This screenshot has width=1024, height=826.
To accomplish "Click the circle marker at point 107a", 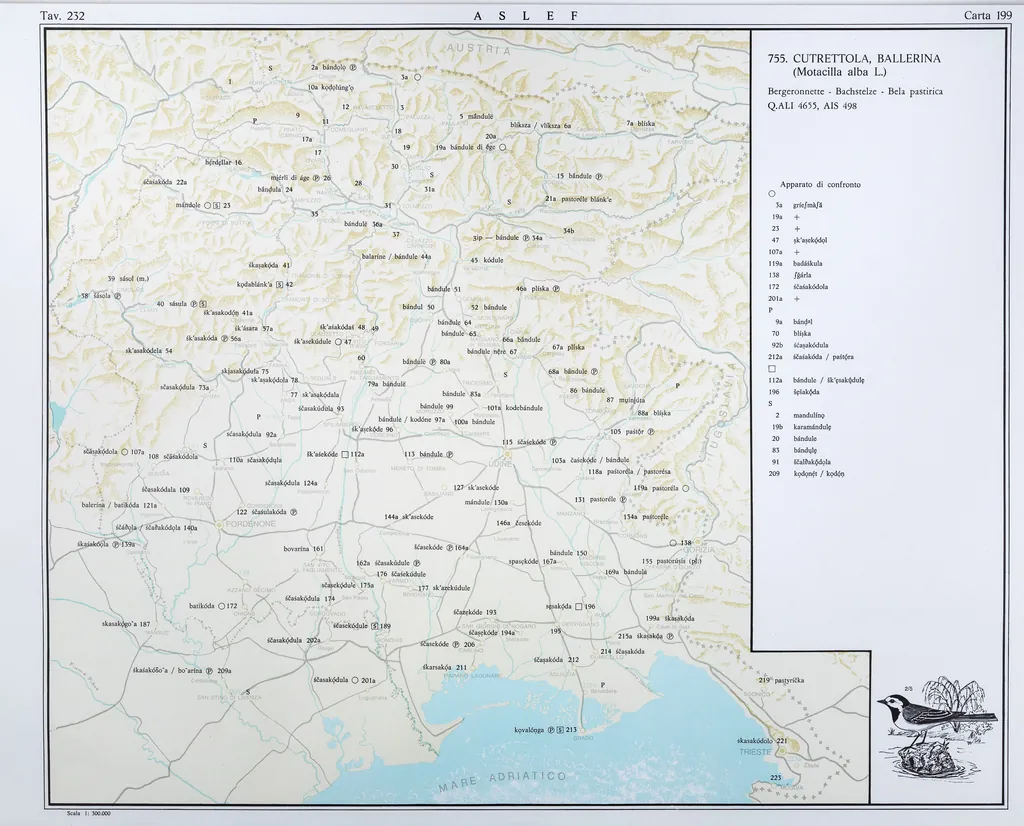I will point(124,451).
